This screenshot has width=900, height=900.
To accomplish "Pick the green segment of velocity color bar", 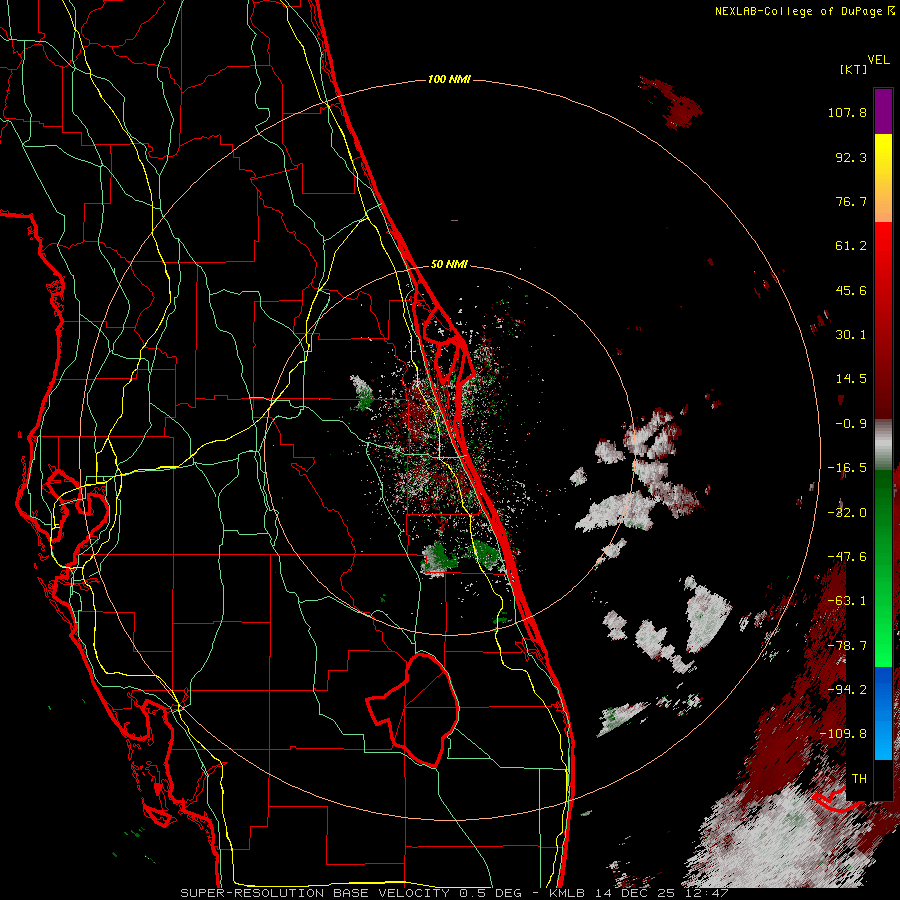I will click(883, 568).
